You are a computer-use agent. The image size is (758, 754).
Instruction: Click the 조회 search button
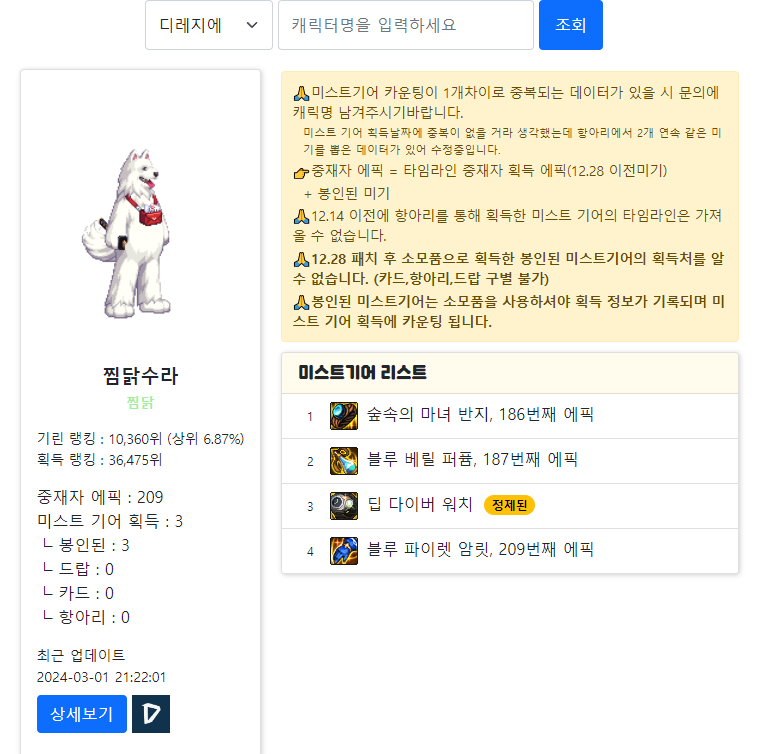570,25
